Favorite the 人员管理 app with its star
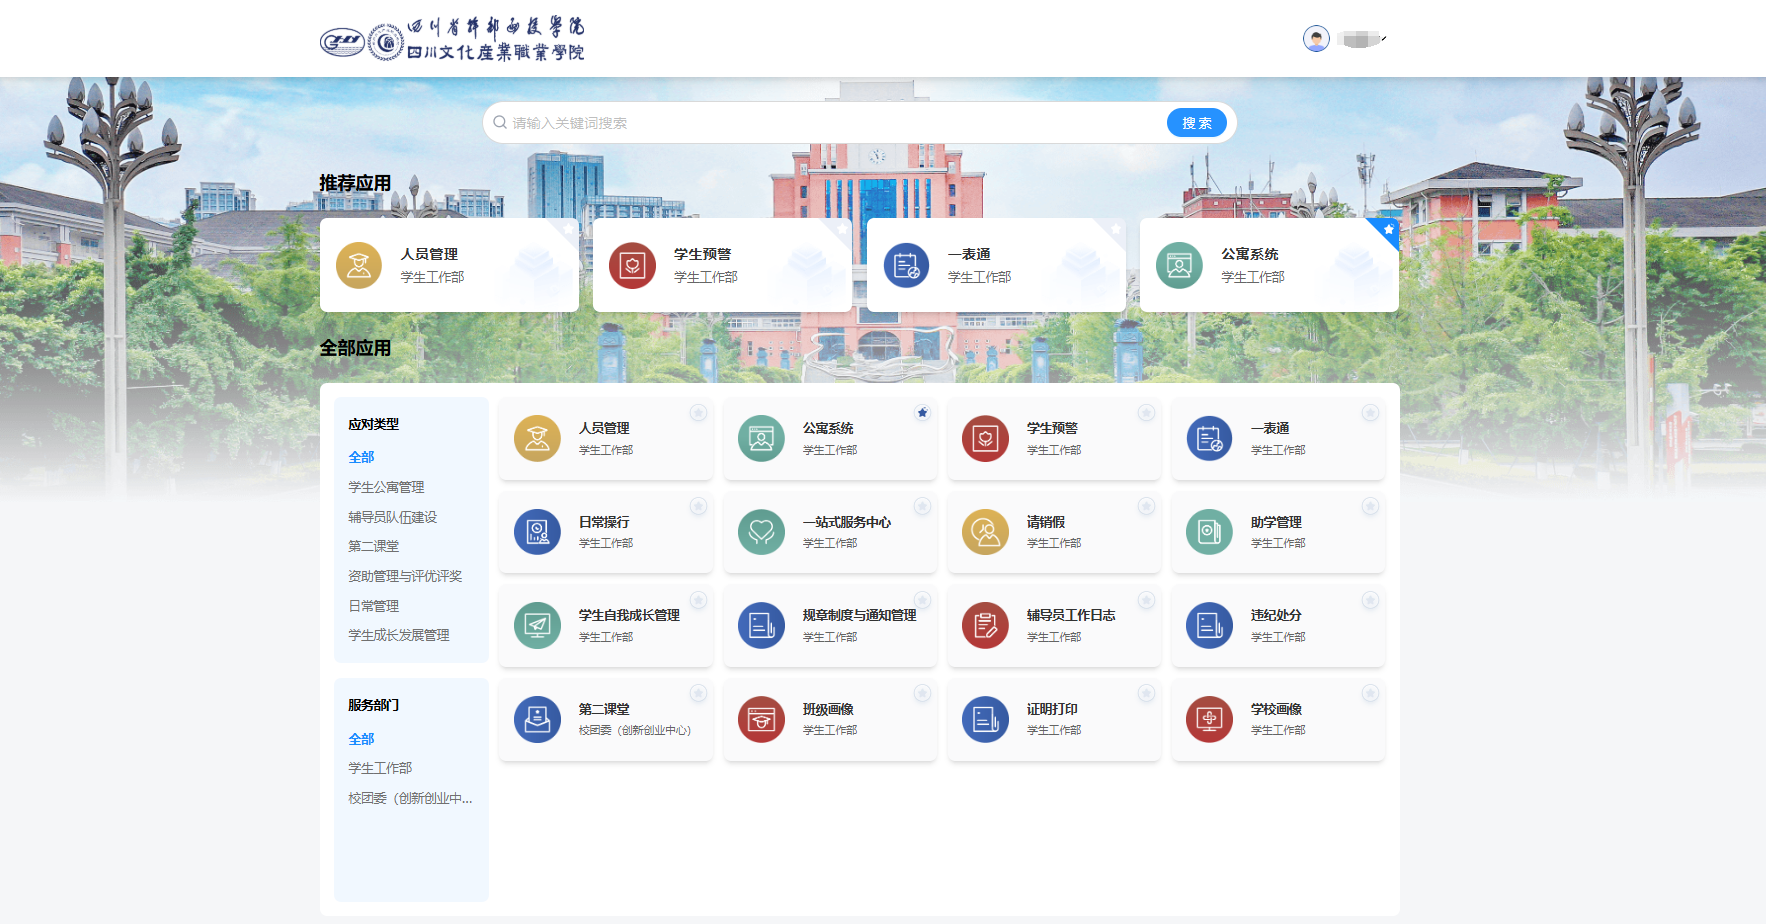 (698, 412)
